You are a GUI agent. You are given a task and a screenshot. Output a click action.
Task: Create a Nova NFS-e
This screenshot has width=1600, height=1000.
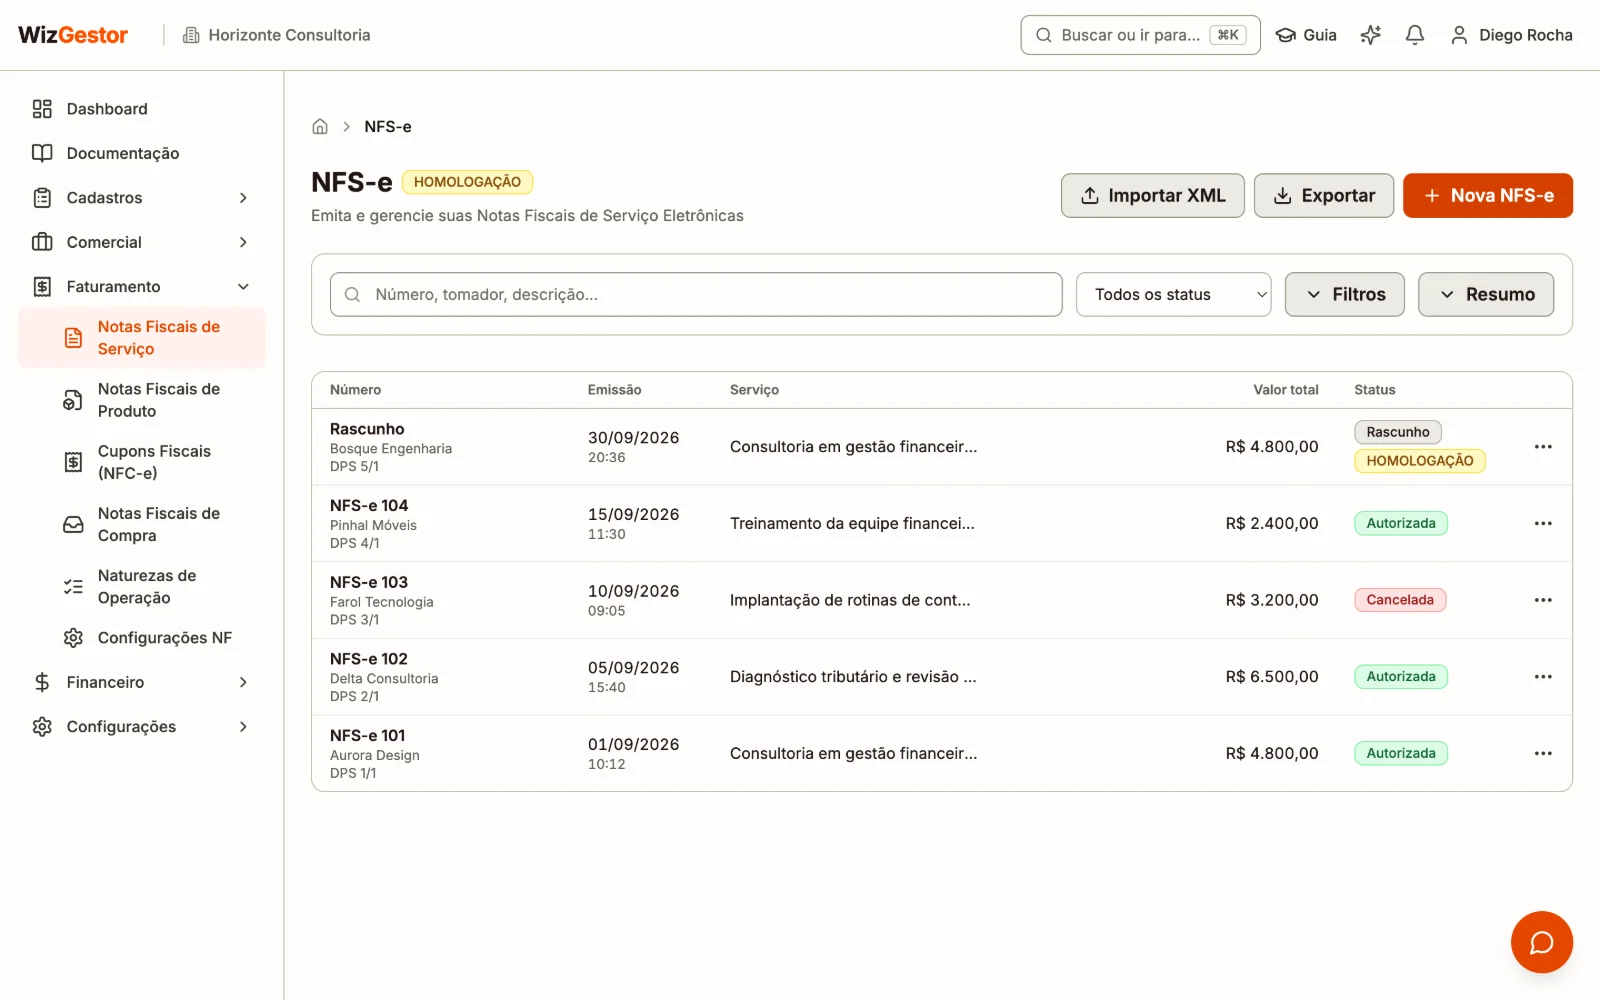1488,196
